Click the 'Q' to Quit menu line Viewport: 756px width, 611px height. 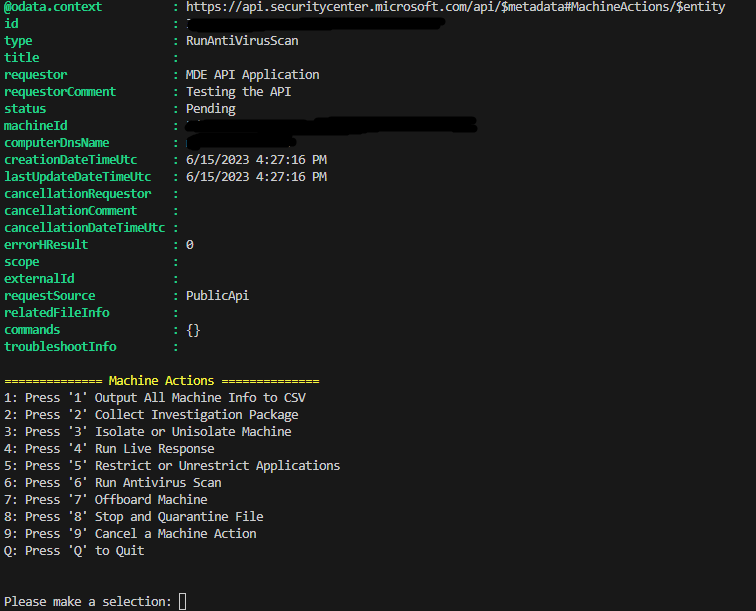[x=74, y=551]
